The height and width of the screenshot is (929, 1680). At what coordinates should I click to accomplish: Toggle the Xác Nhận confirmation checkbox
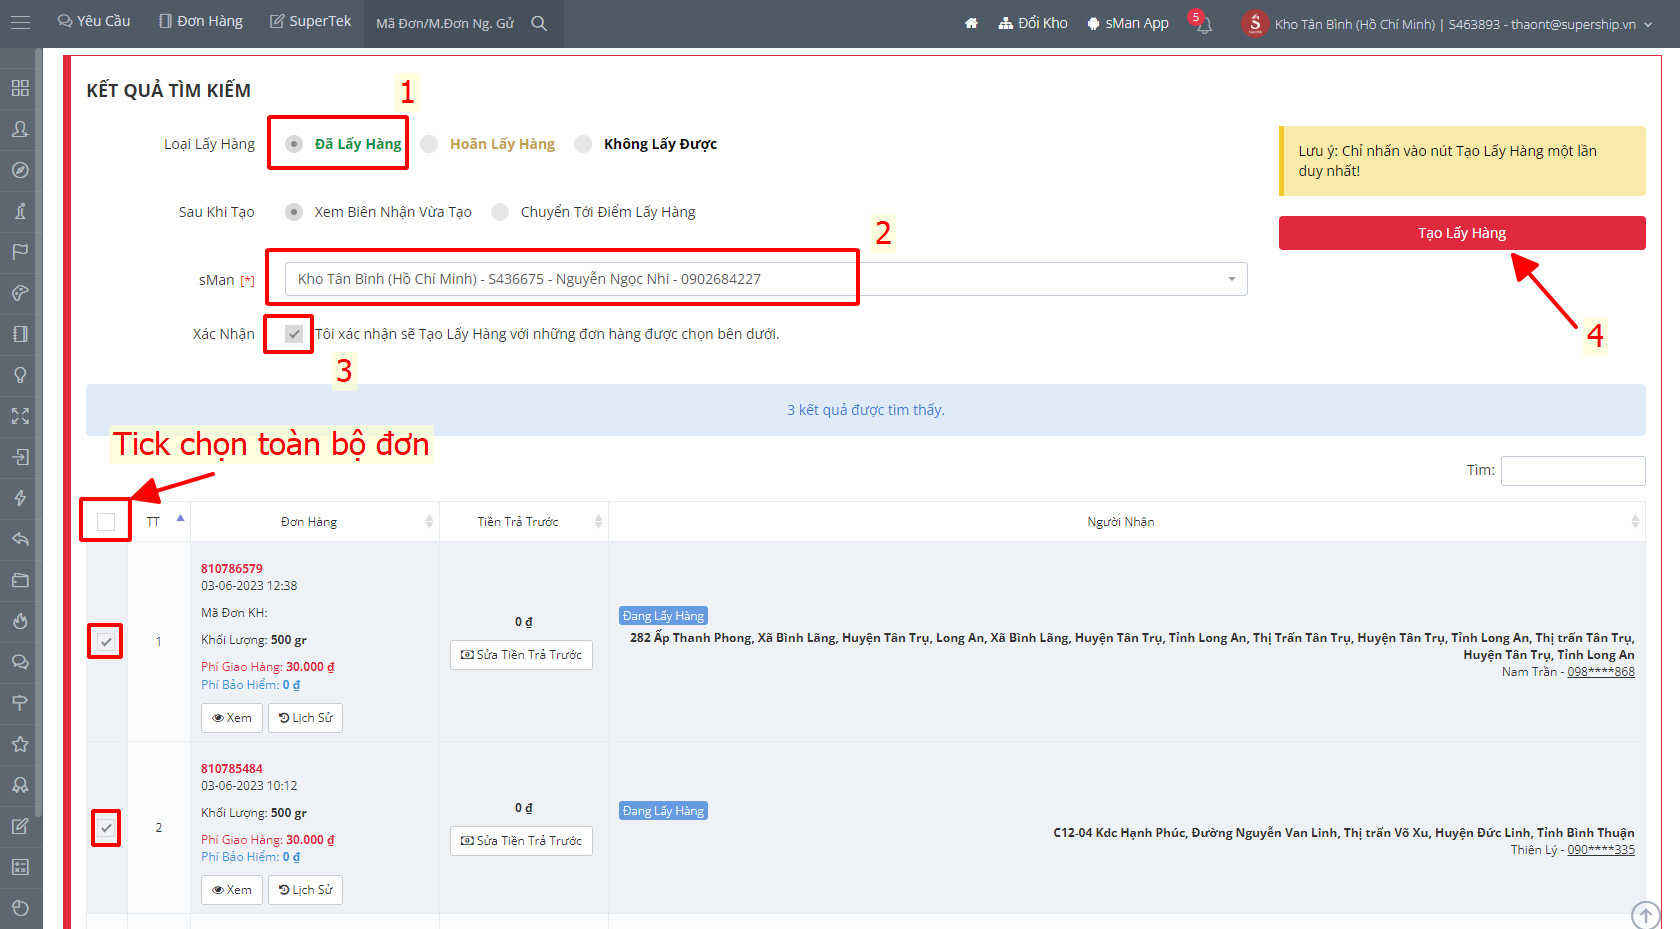[x=294, y=334]
